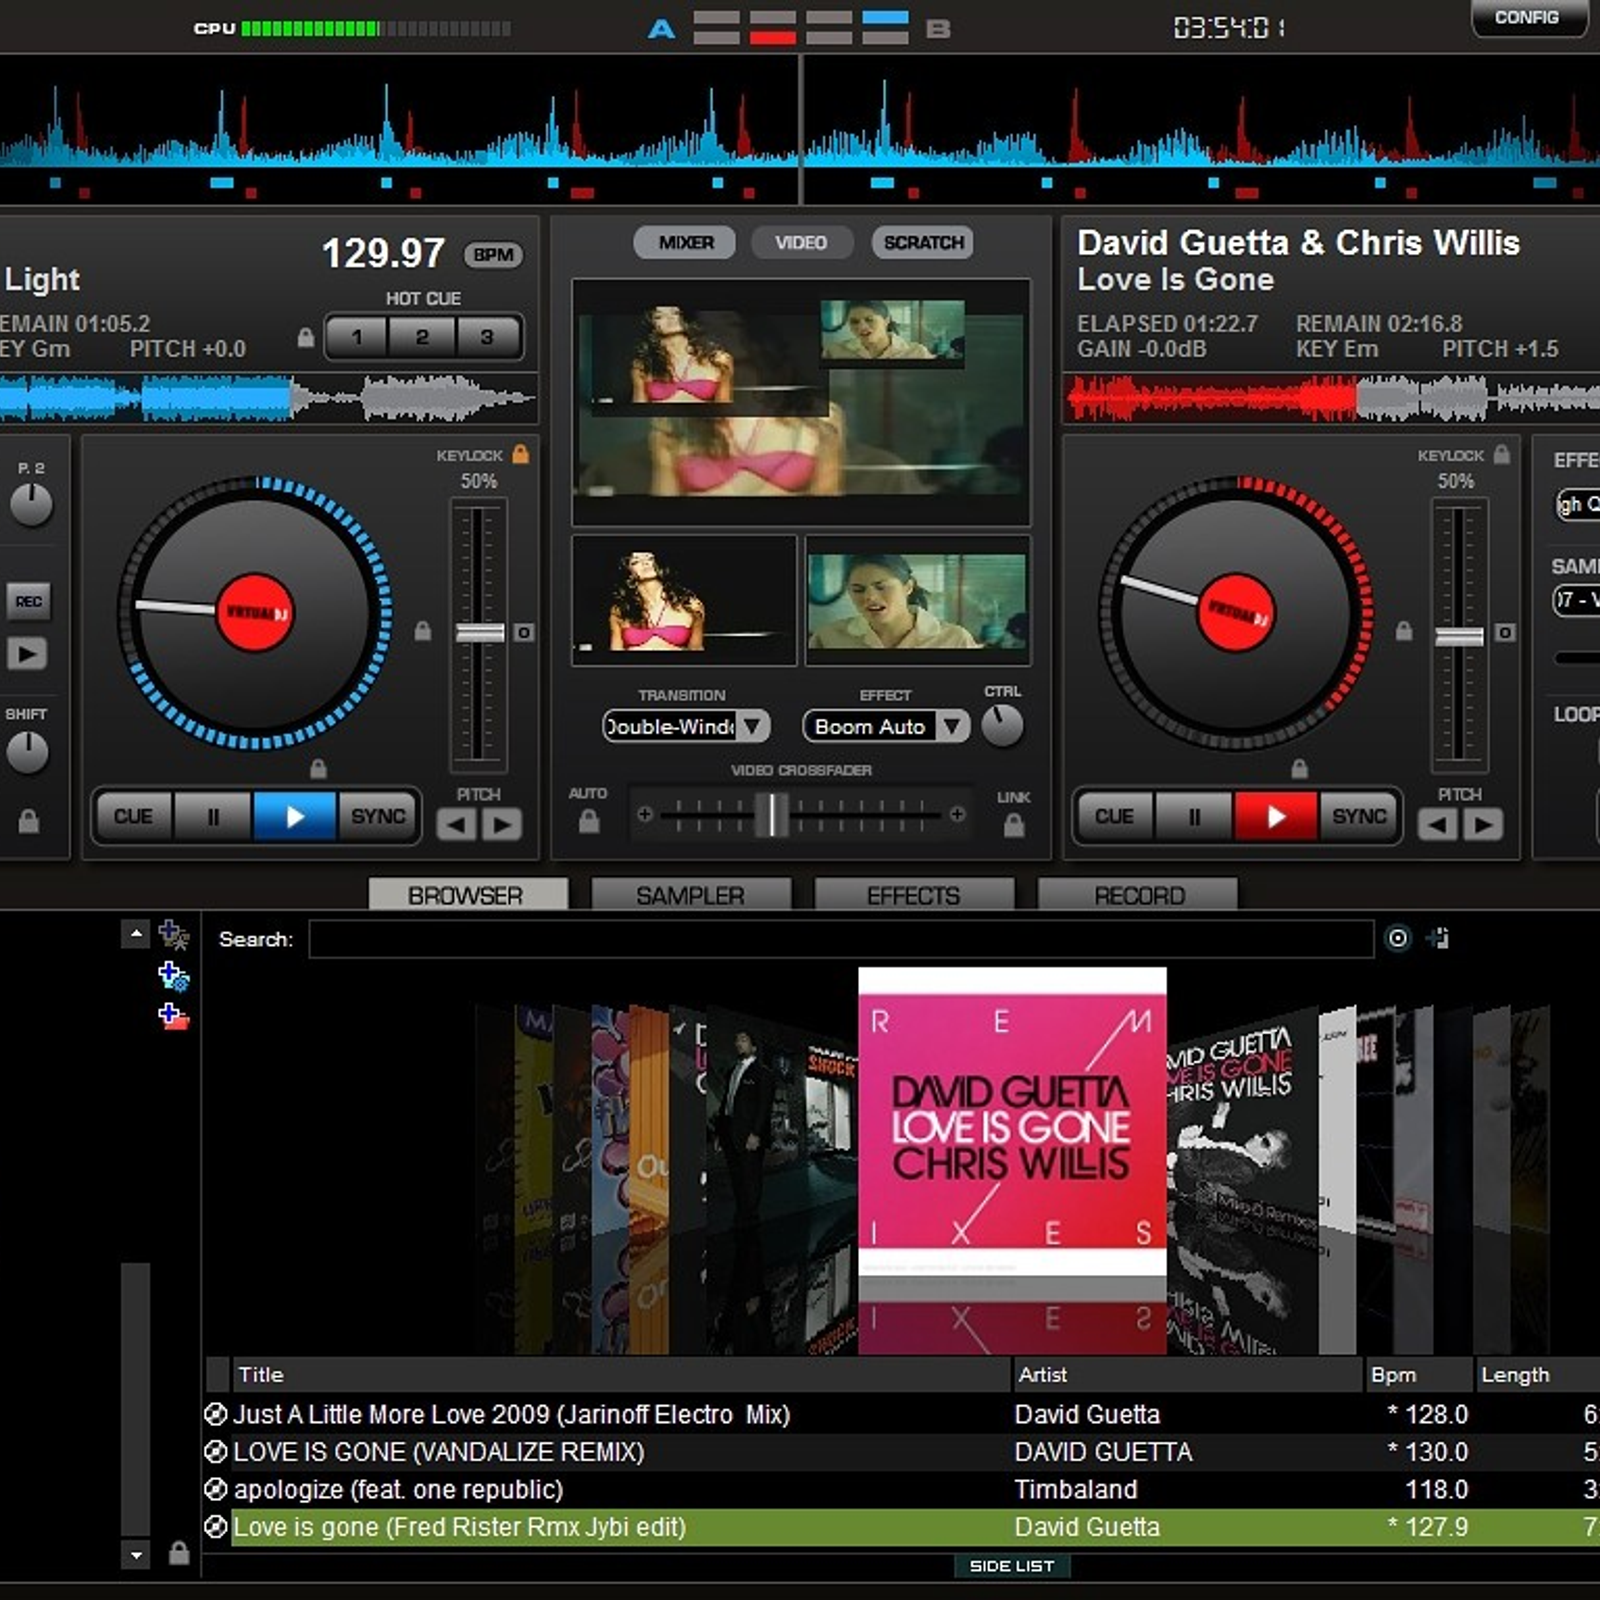Play the right deck (red button)
The width and height of the screenshot is (1600, 1600).
pyautogui.click(x=1275, y=816)
